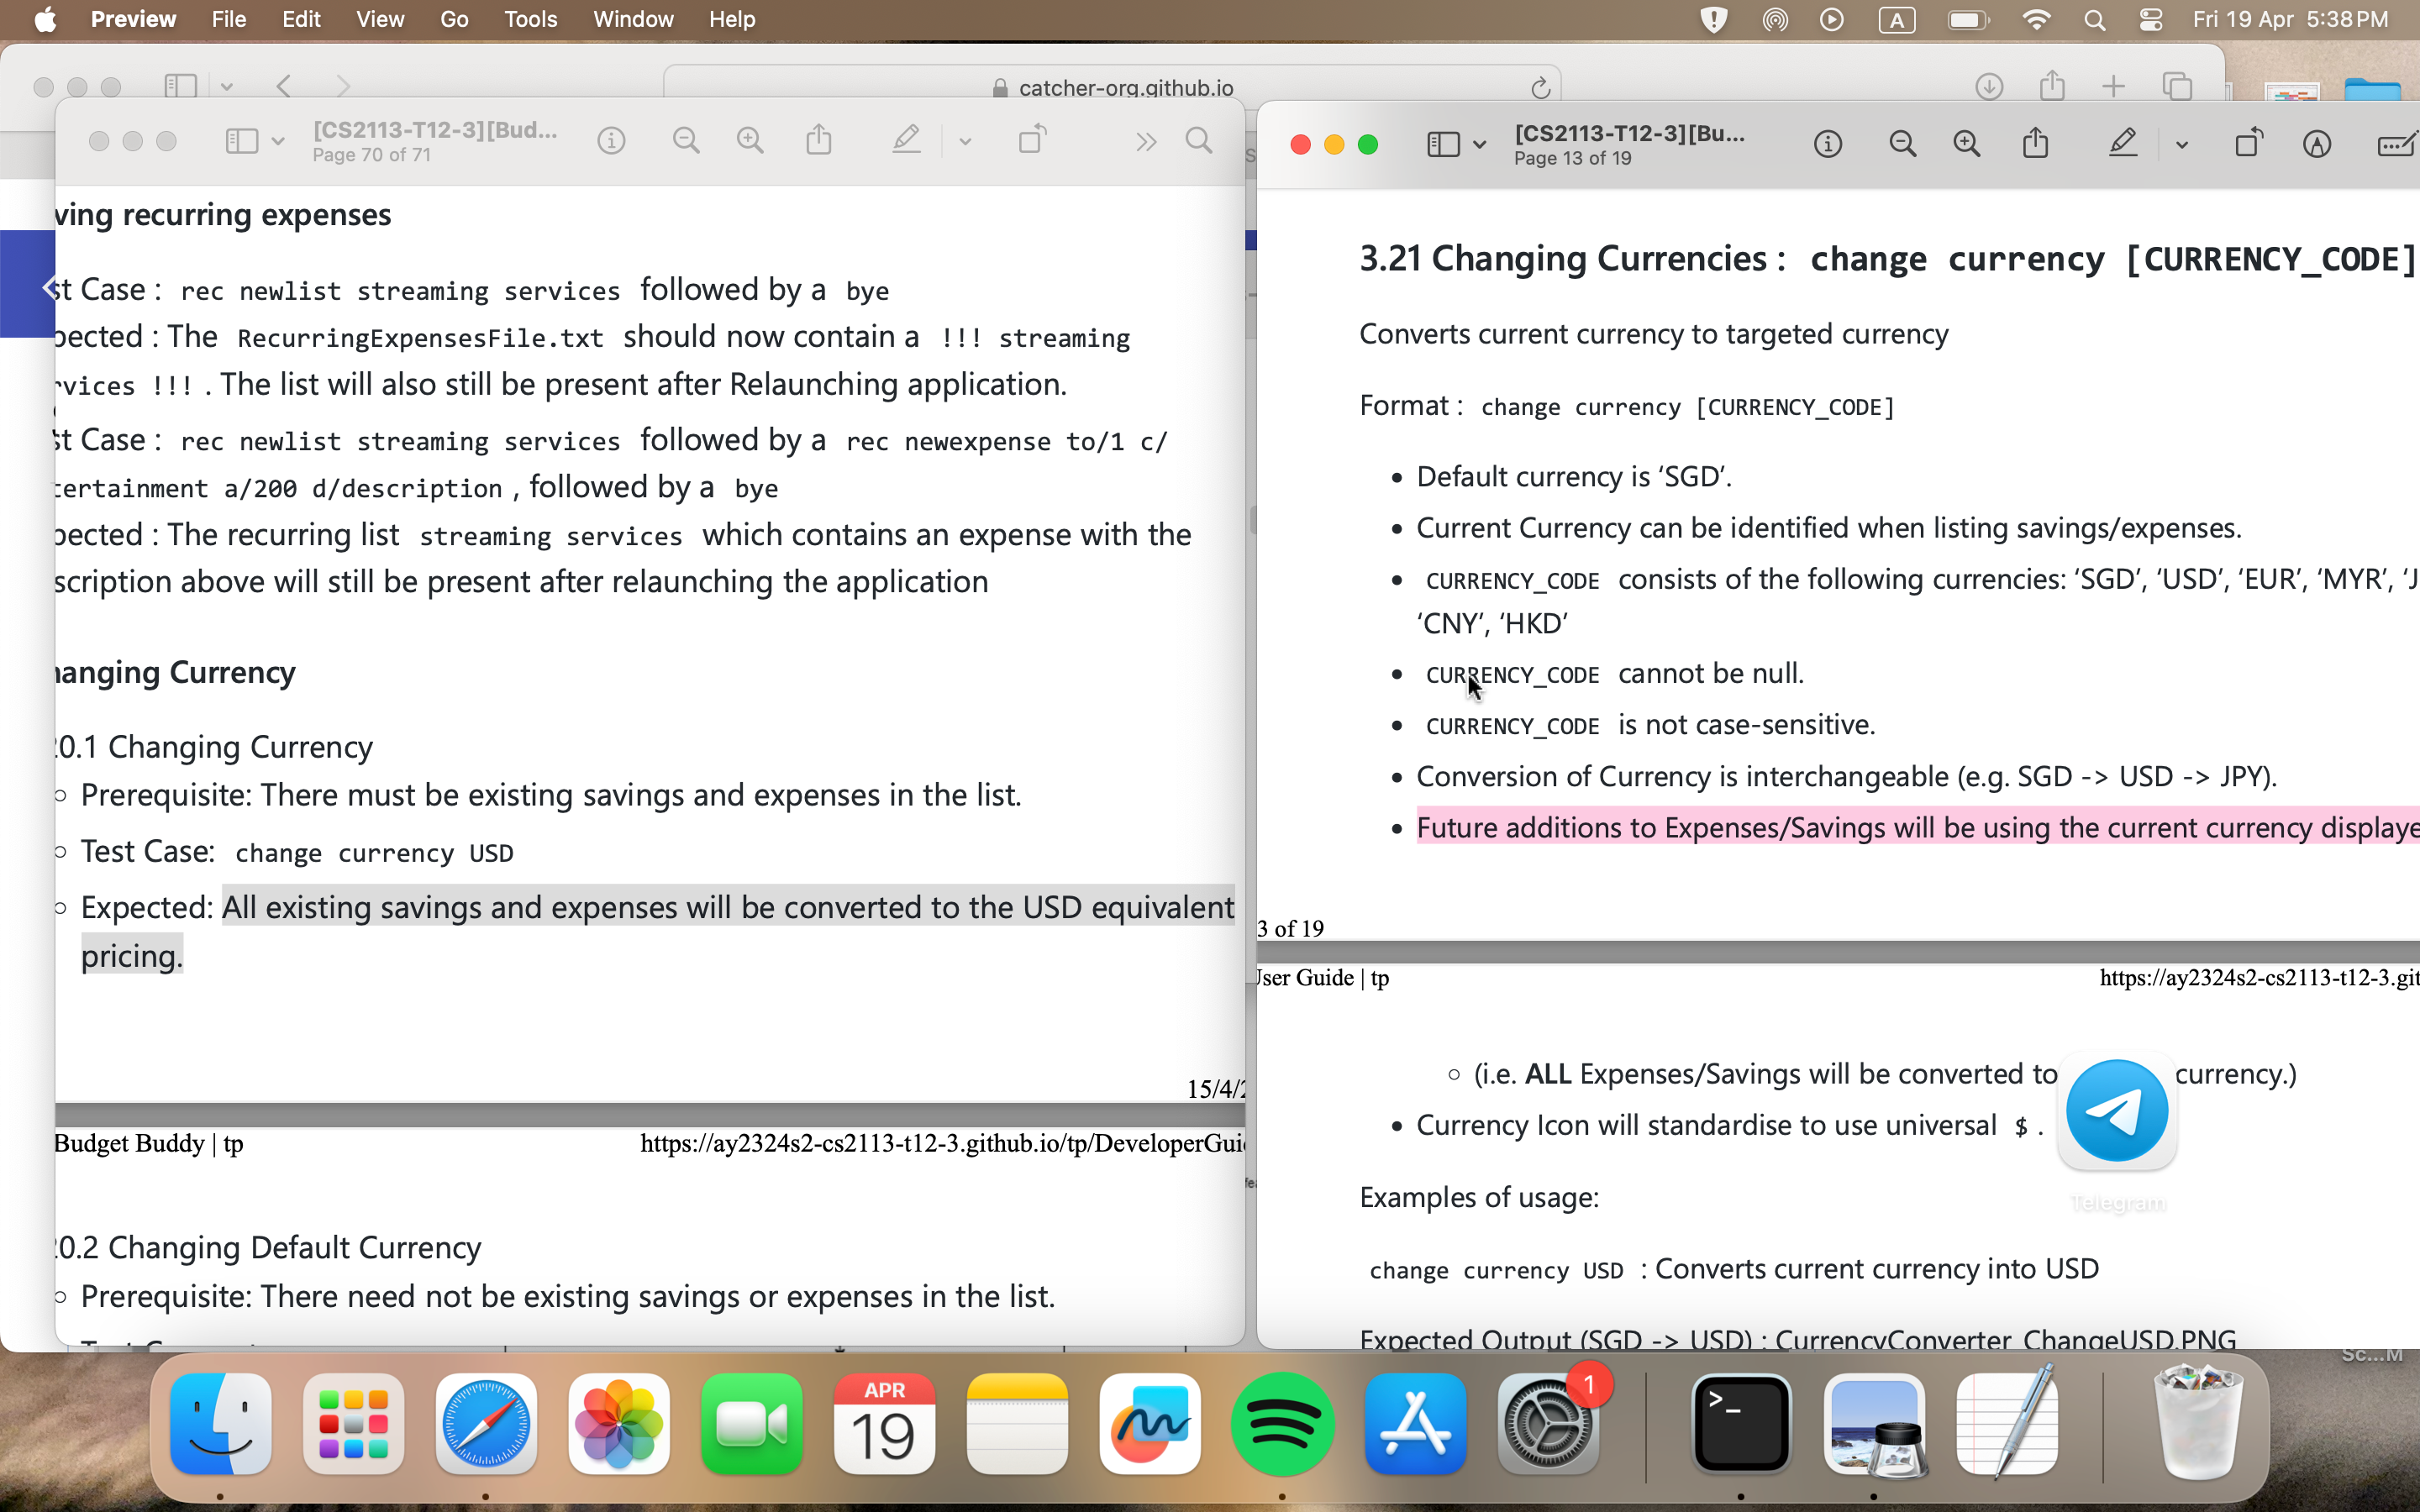2420x1512 pixels.
Task: Expand the highlight options dropdown in the left window
Action: (x=965, y=141)
